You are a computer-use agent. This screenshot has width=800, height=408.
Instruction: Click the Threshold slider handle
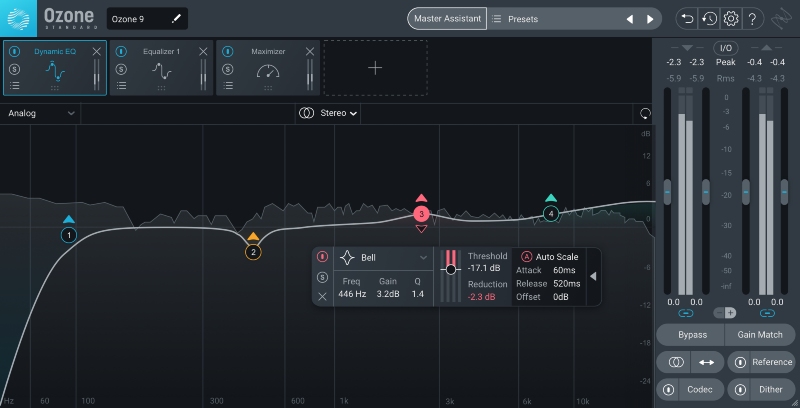451,269
